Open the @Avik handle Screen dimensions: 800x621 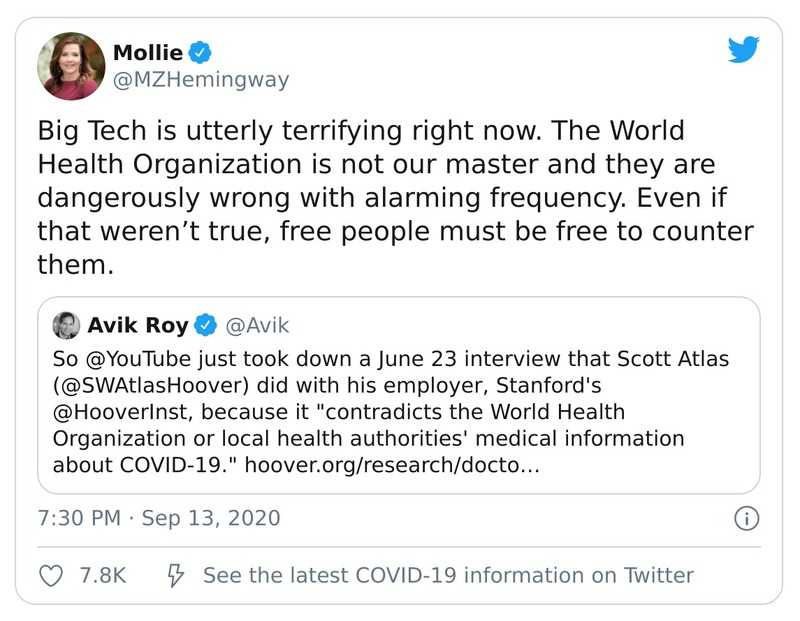(258, 325)
